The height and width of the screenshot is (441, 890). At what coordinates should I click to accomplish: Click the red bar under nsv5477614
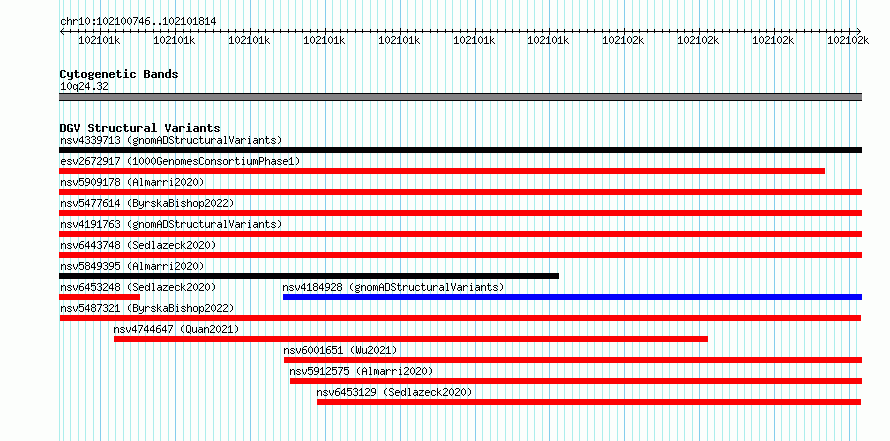pyautogui.click(x=460, y=213)
